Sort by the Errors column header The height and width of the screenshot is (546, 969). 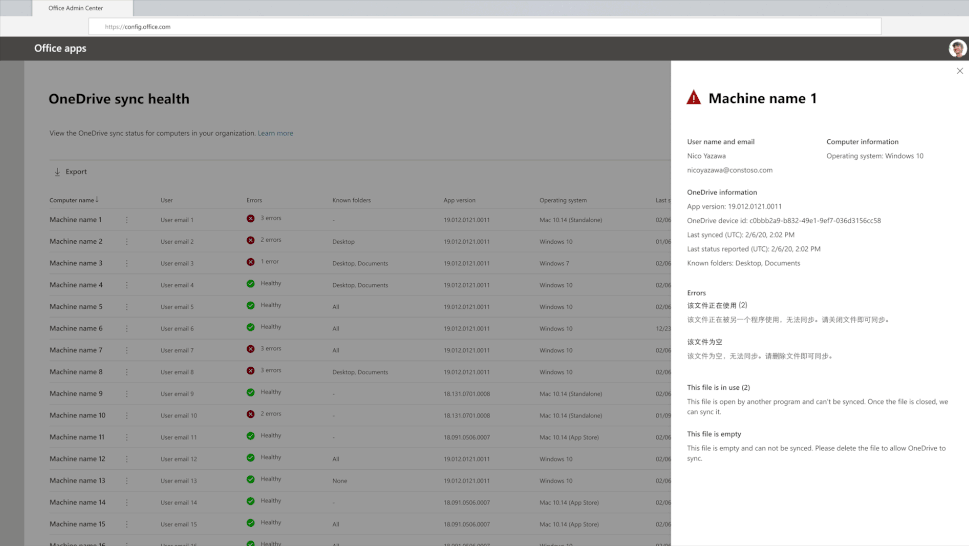(254, 200)
